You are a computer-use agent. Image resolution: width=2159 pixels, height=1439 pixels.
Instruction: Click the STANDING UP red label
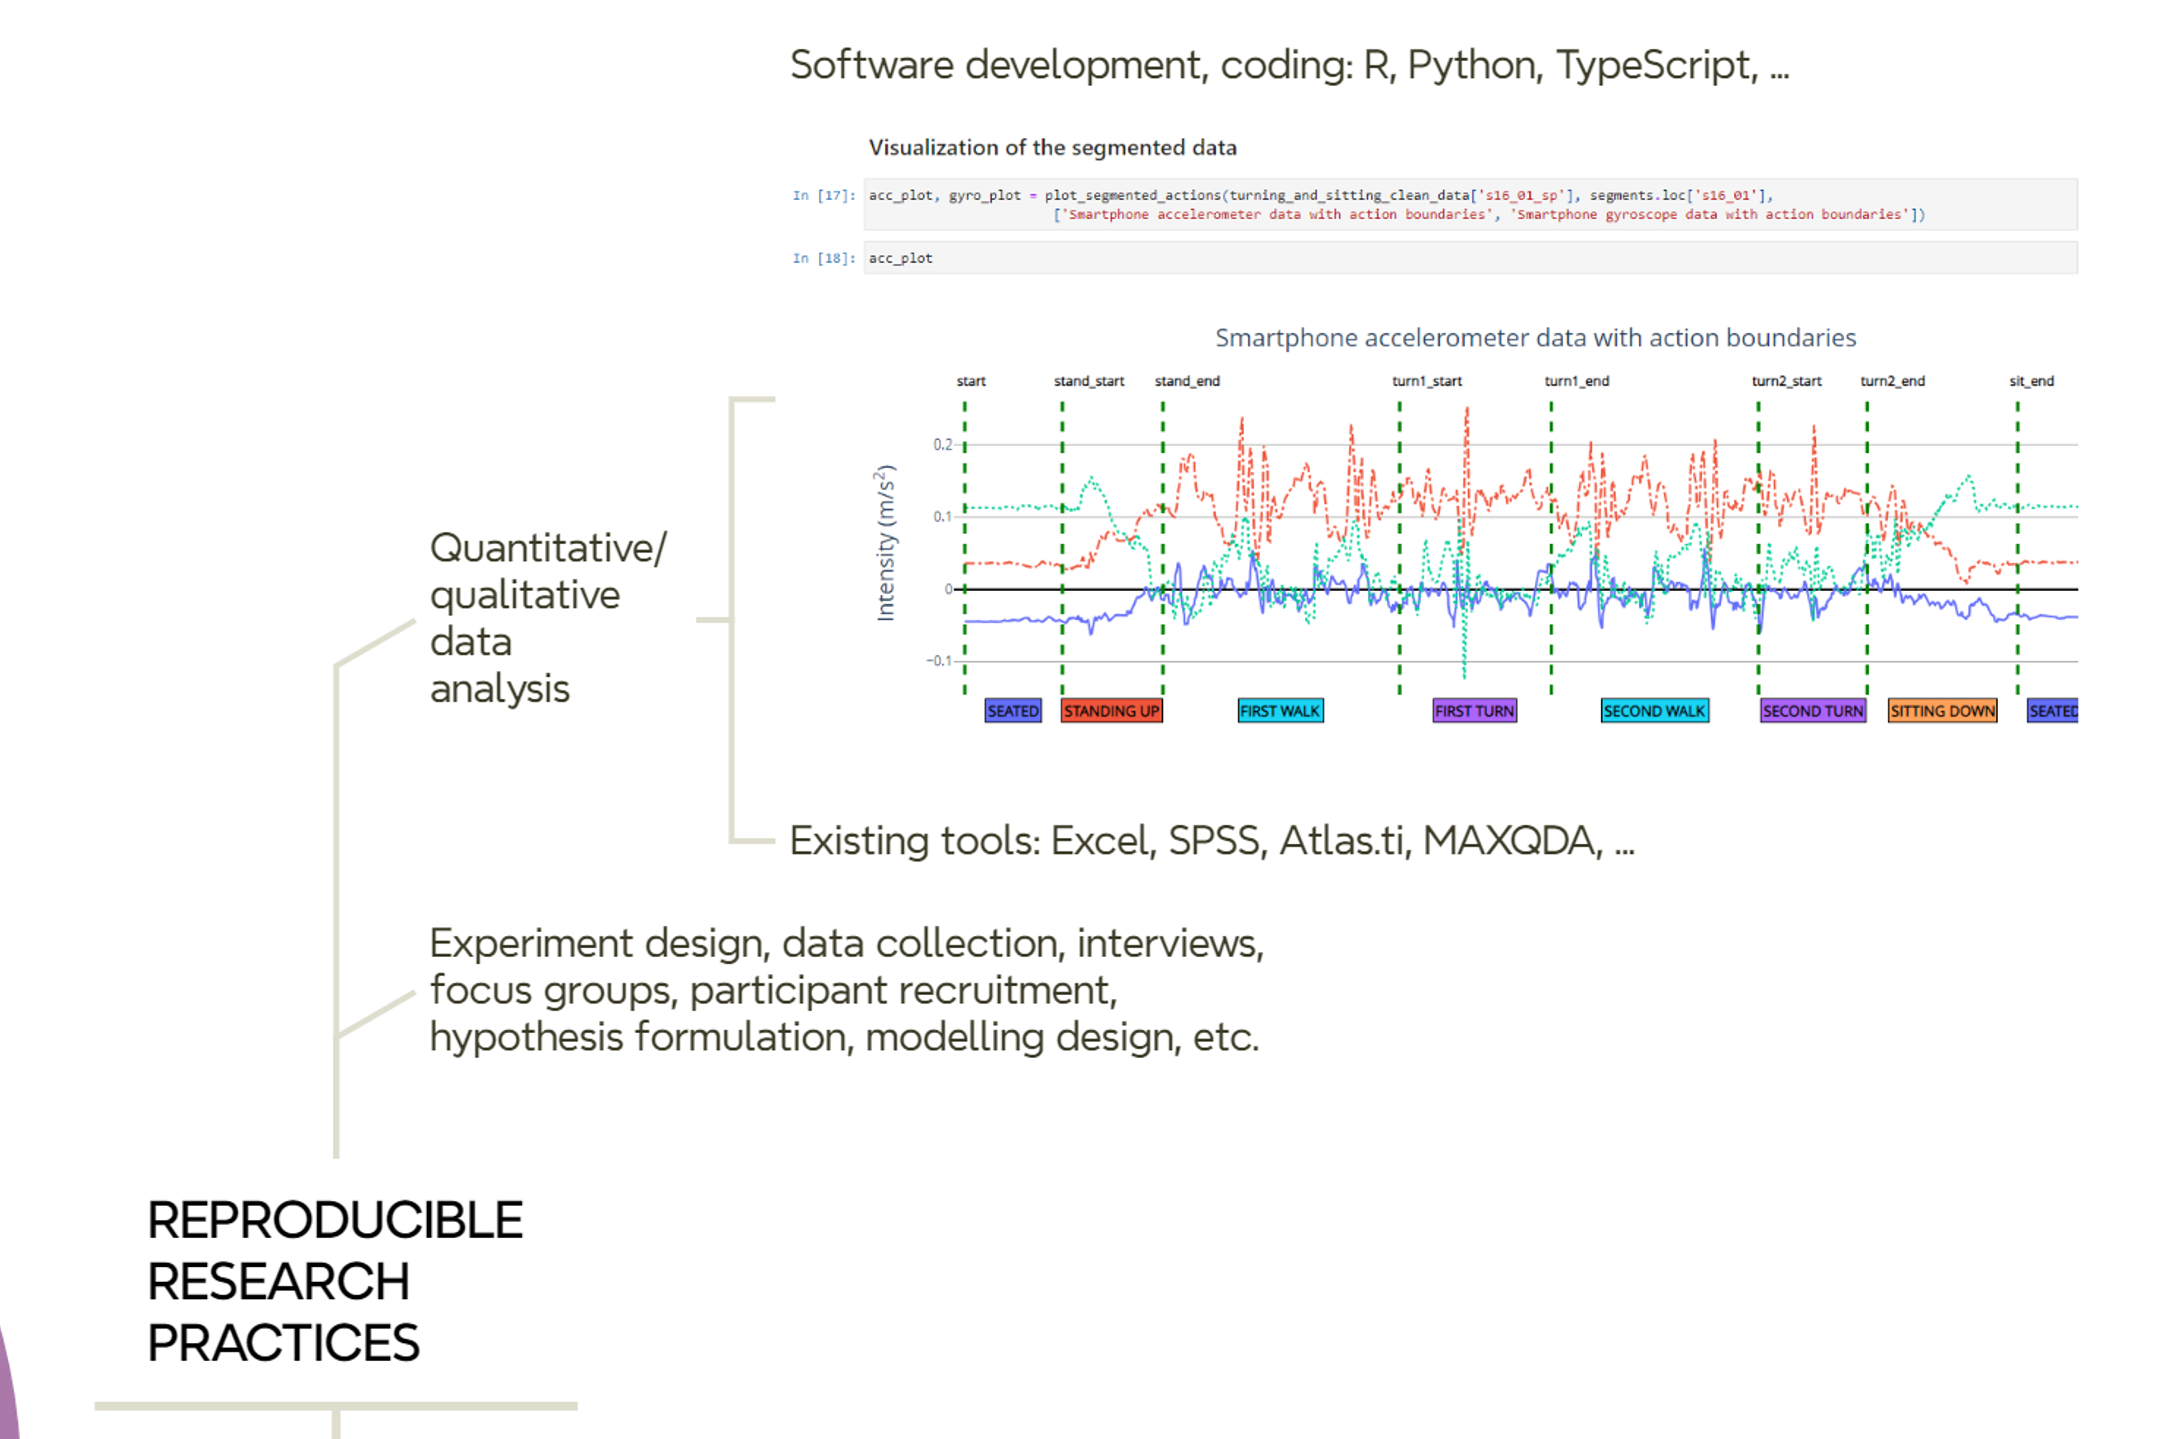1111,711
